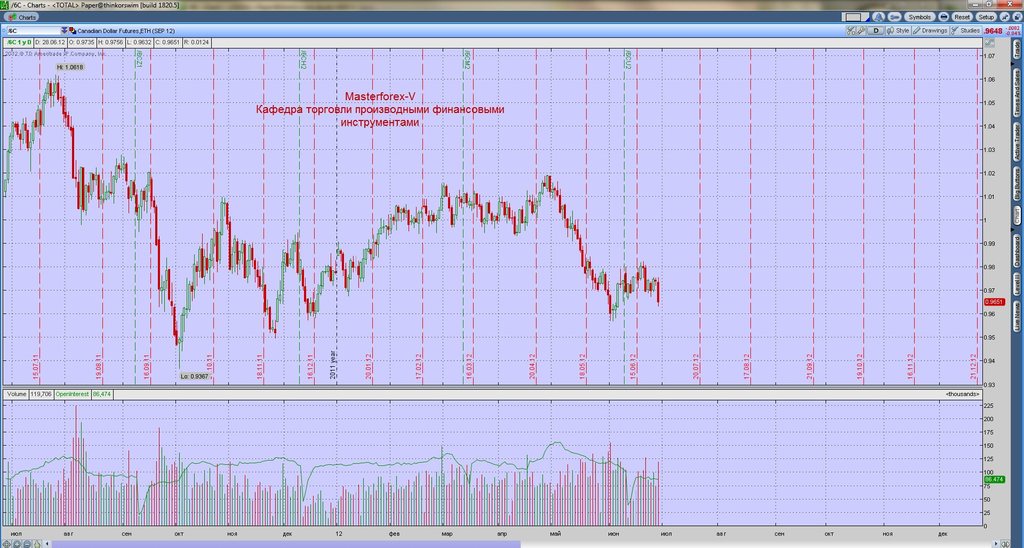The height and width of the screenshot is (548, 1024).
Task: Switch to the Charts tab
Action: click(22, 17)
